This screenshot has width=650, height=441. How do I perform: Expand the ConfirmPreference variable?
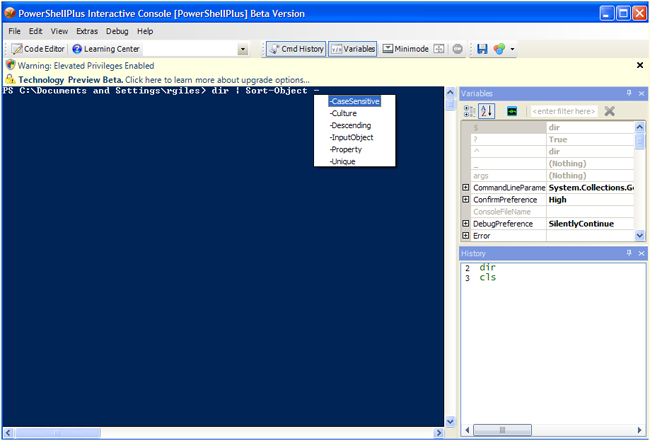point(466,199)
